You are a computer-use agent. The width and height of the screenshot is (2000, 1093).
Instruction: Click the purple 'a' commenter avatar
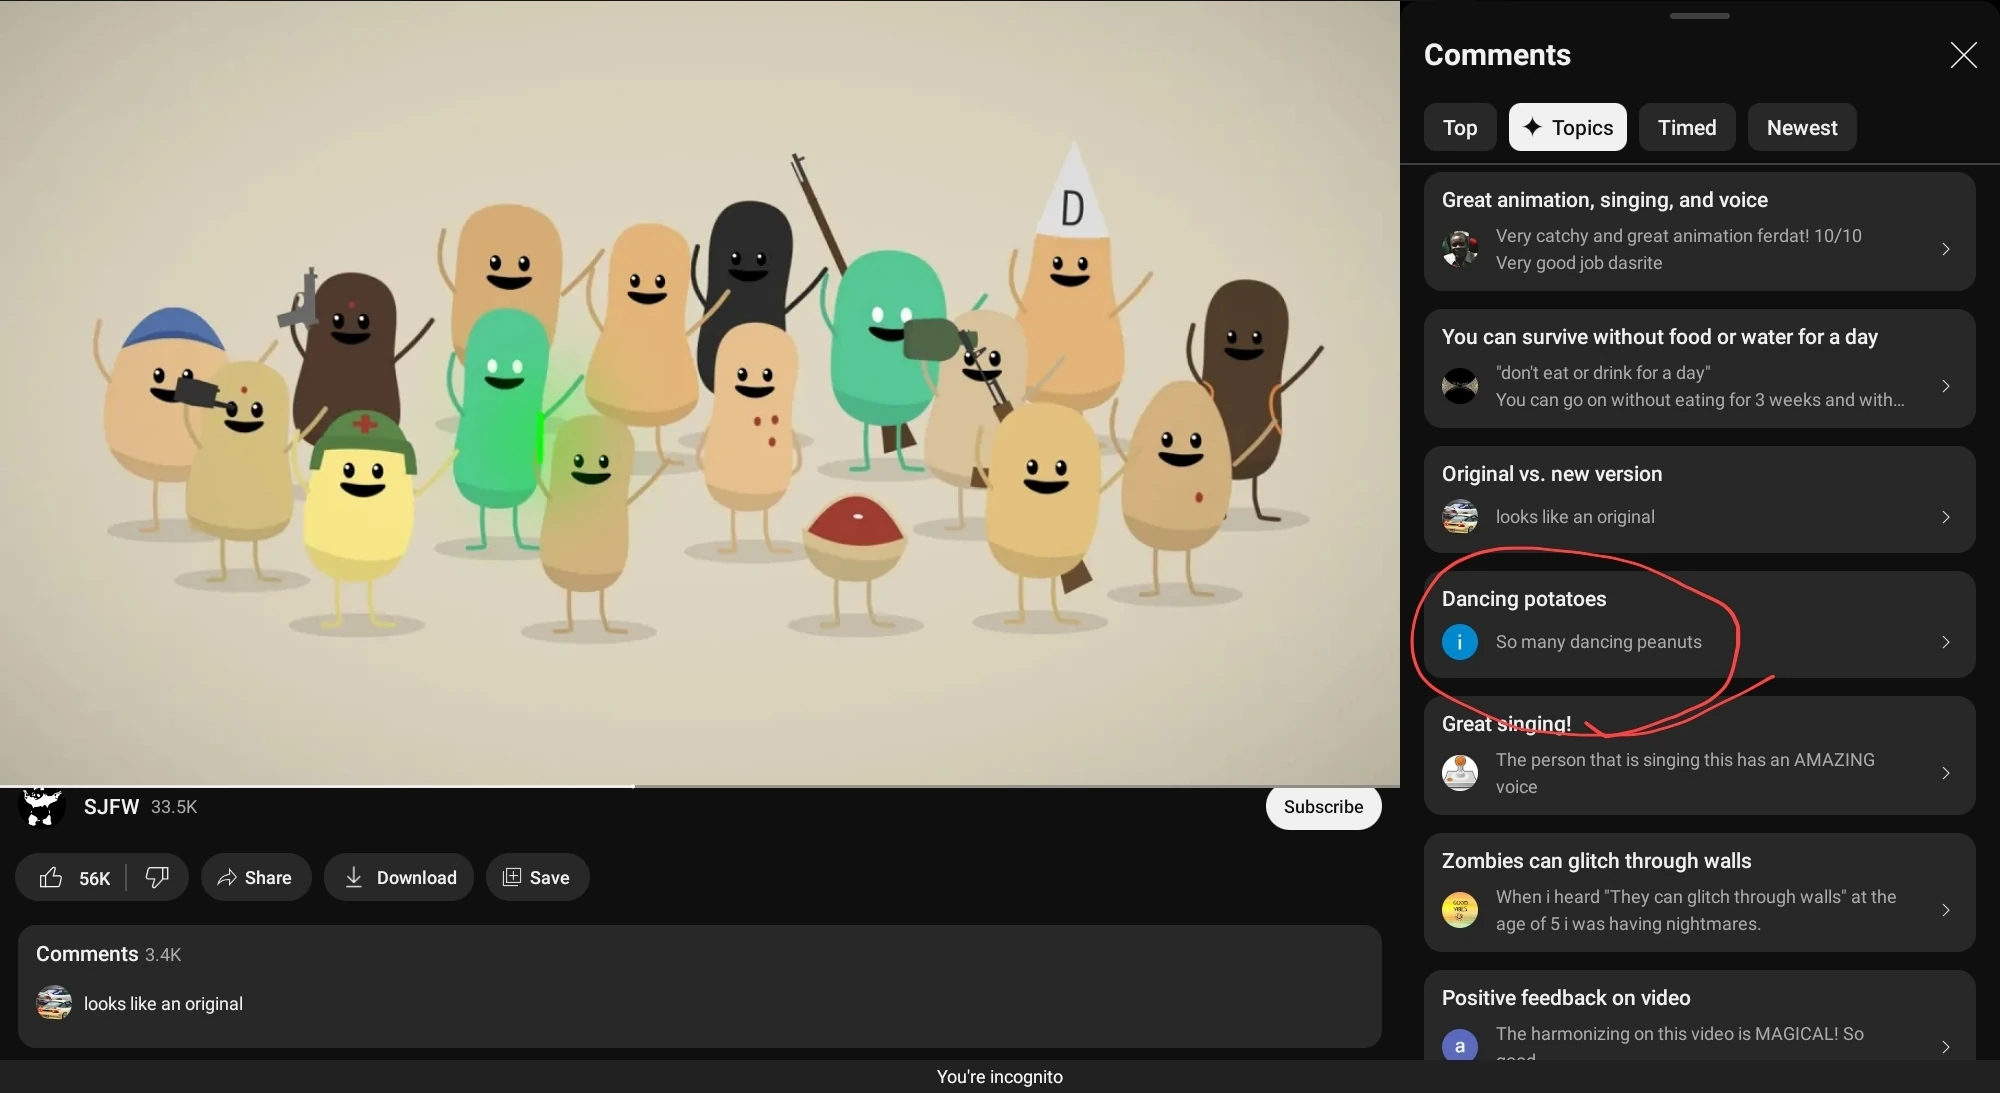(1459, 1046)
